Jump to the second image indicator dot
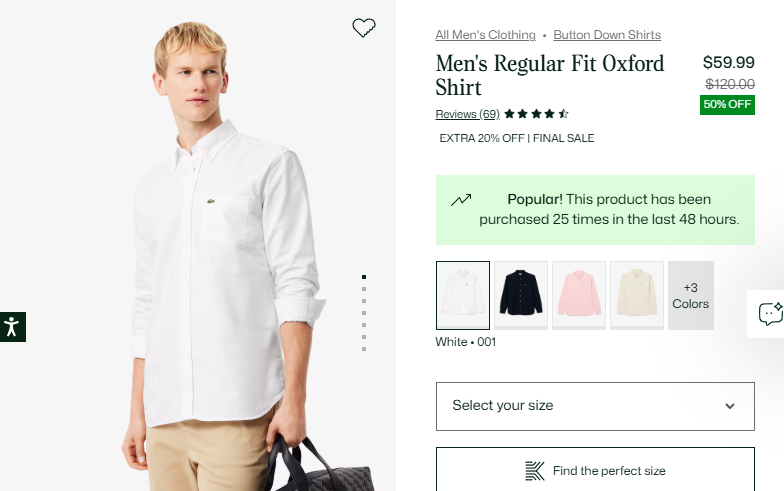Screen dimensions: 784x491 tap(364, 289)
